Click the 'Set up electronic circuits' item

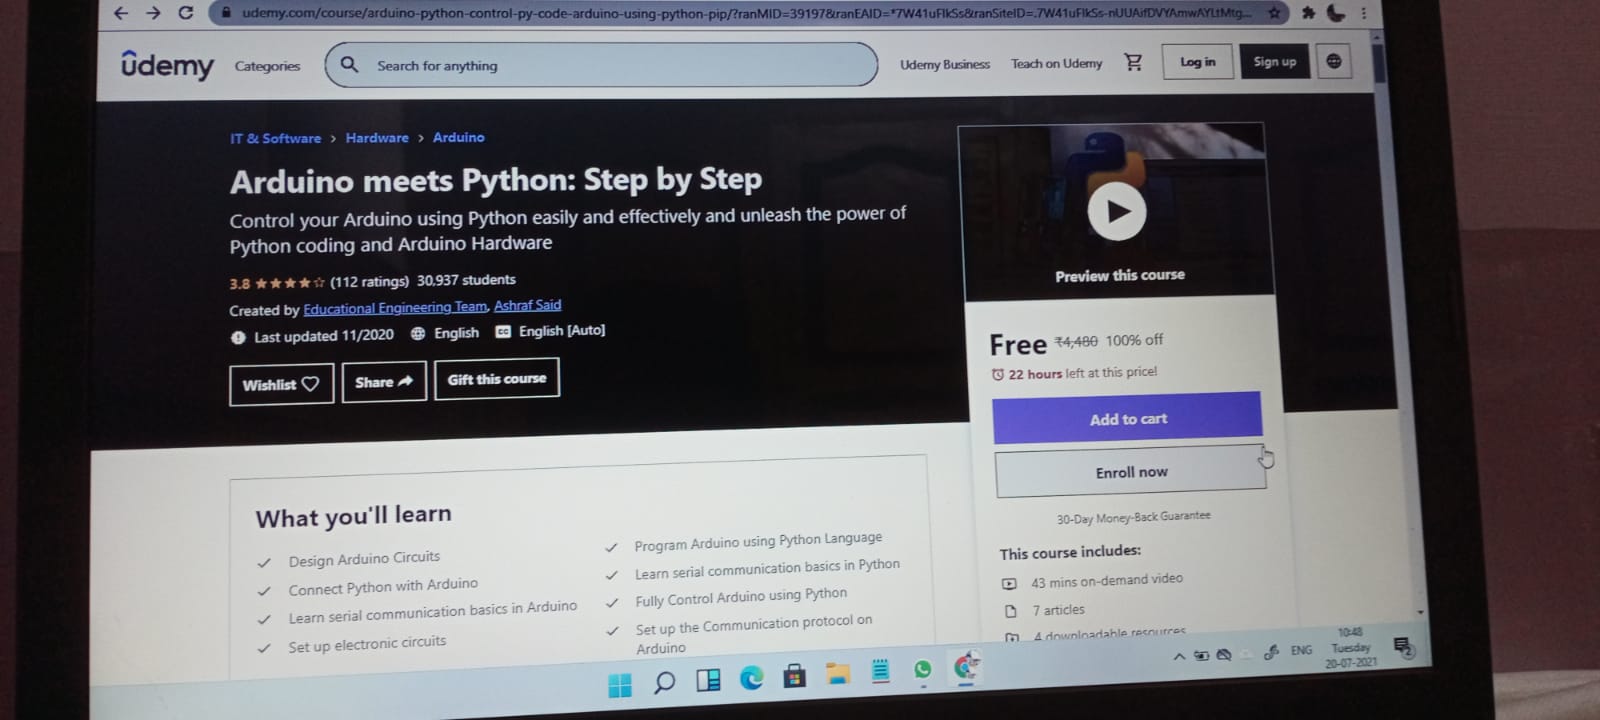[367, 644]
